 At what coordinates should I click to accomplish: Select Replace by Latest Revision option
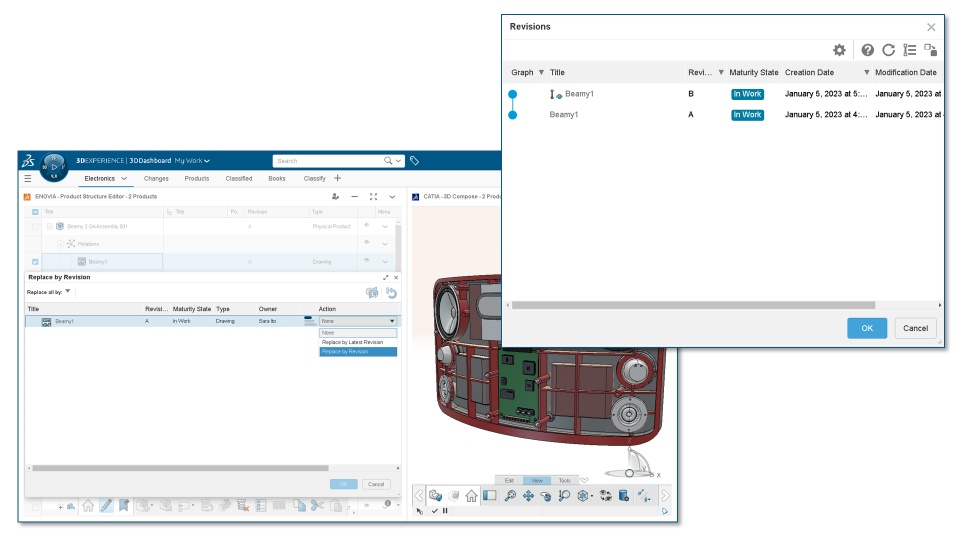pos(358,342)
